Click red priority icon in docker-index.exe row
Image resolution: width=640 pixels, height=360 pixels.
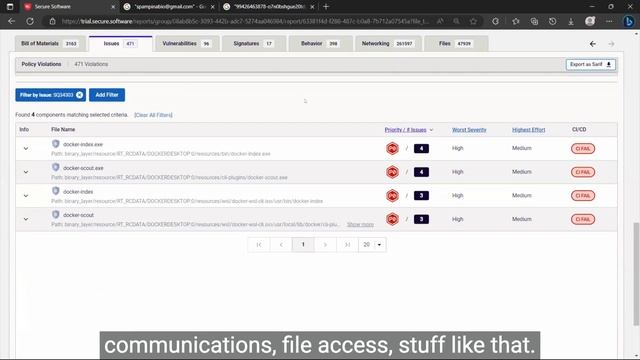coord(392,148)
